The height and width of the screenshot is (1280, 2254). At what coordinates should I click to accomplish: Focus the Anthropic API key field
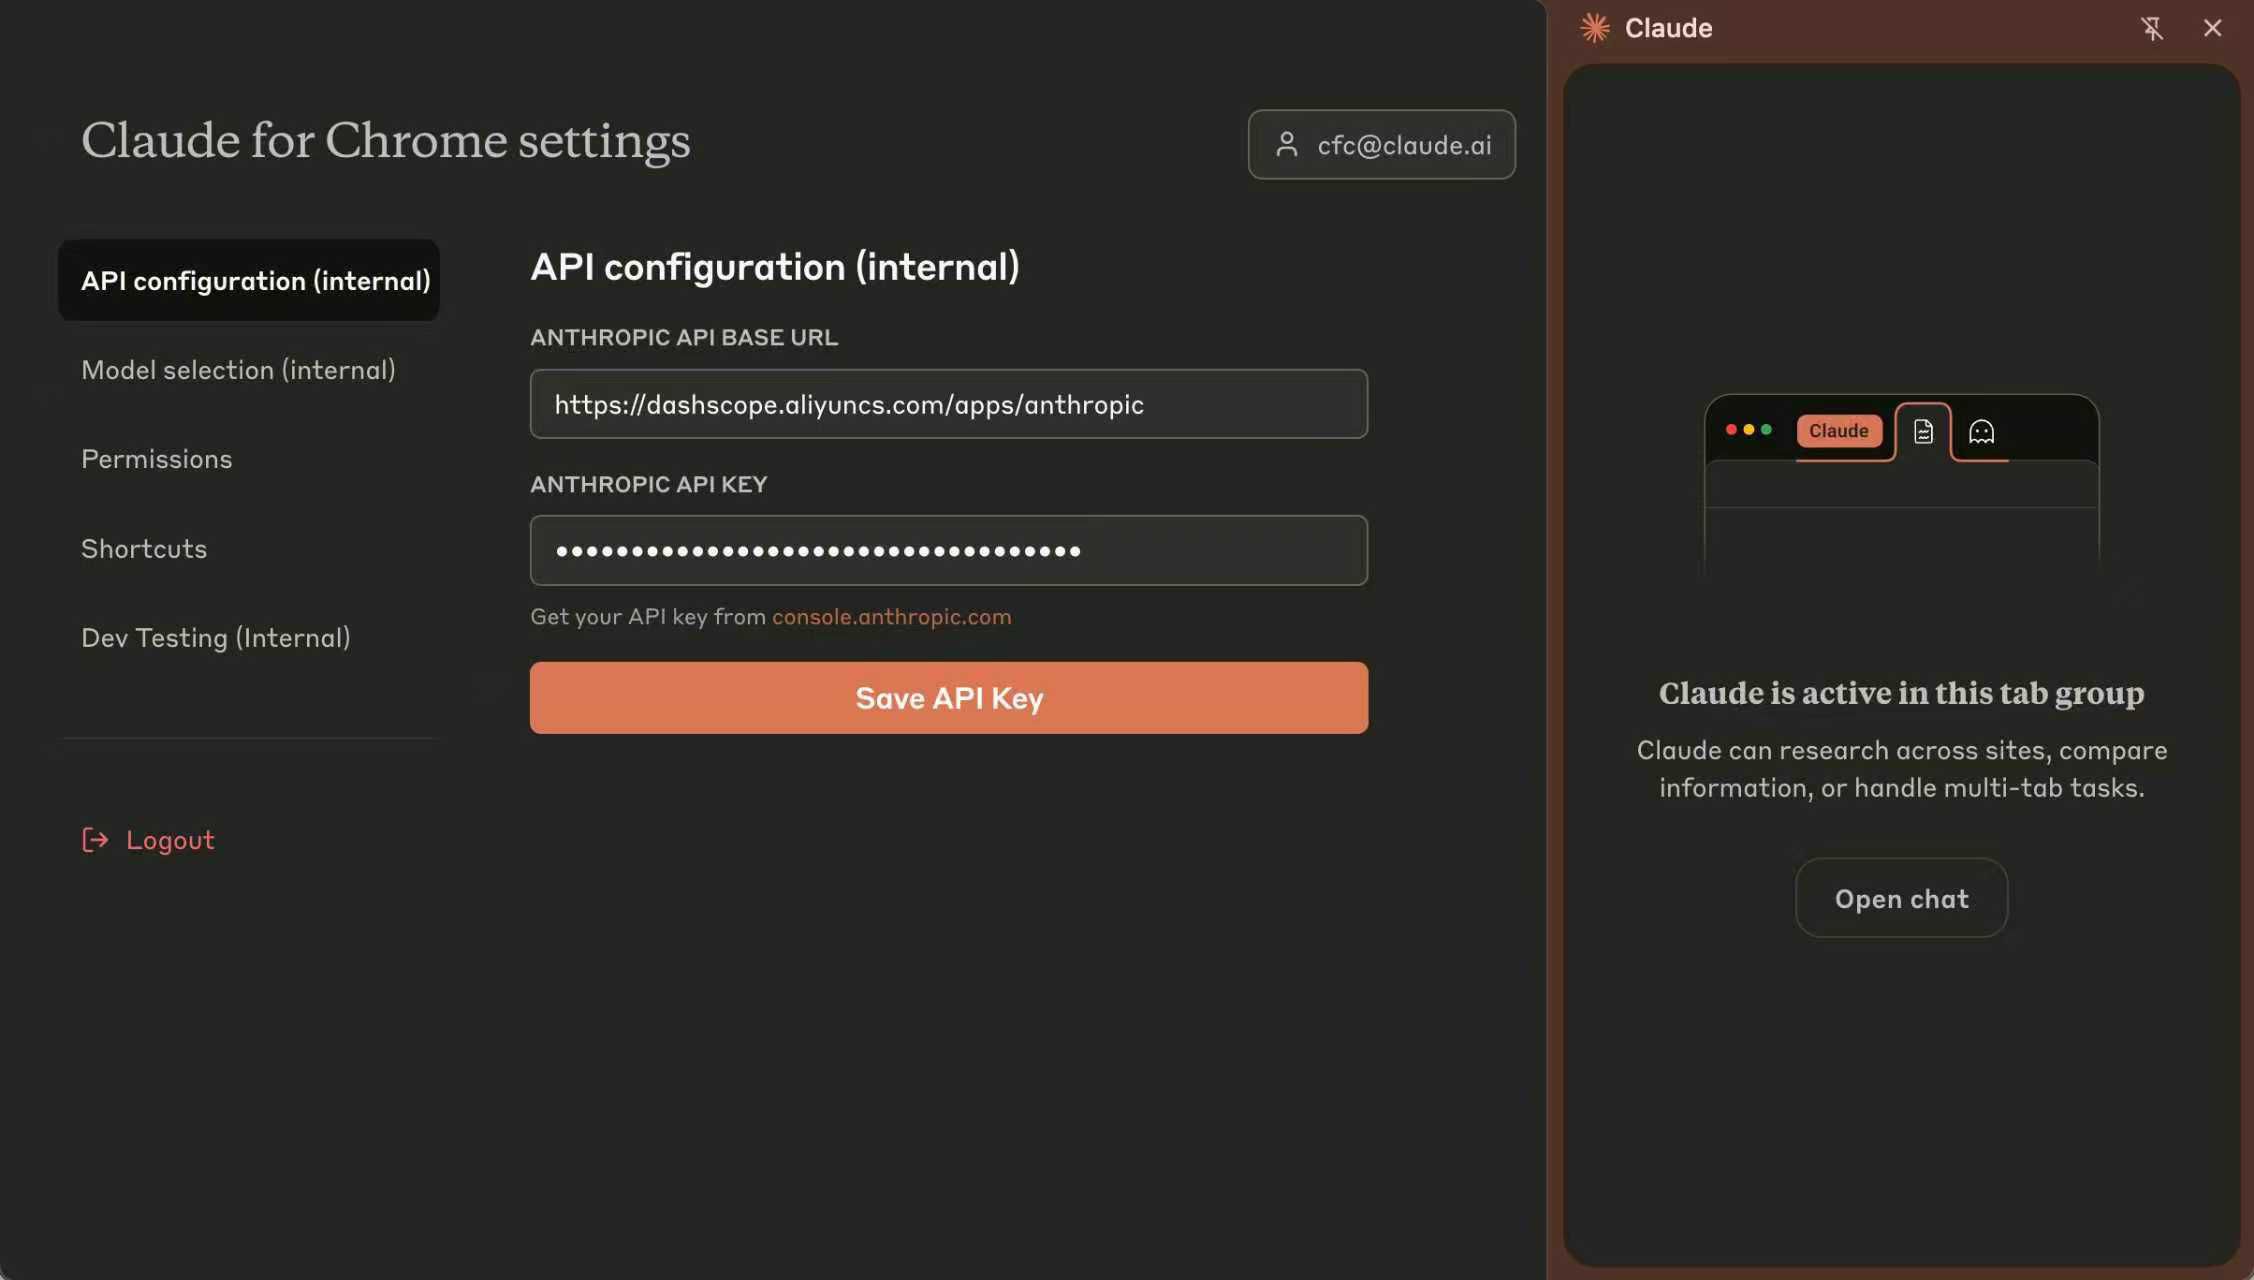tap(948, 550)
